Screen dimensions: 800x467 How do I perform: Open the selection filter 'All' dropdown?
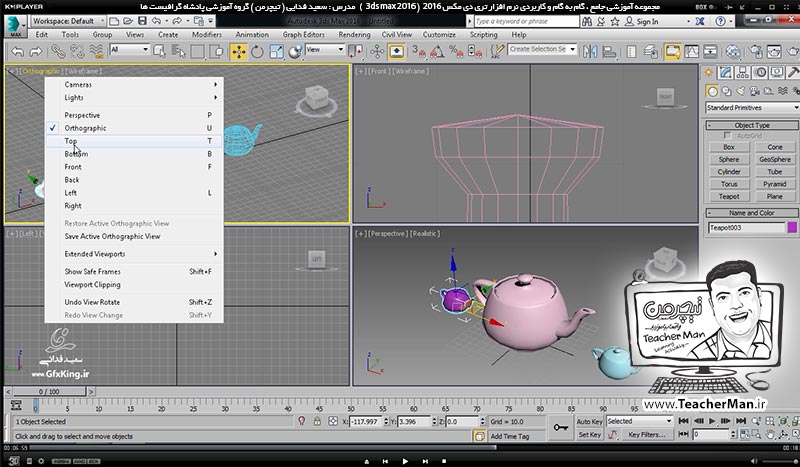coord(129,50)
